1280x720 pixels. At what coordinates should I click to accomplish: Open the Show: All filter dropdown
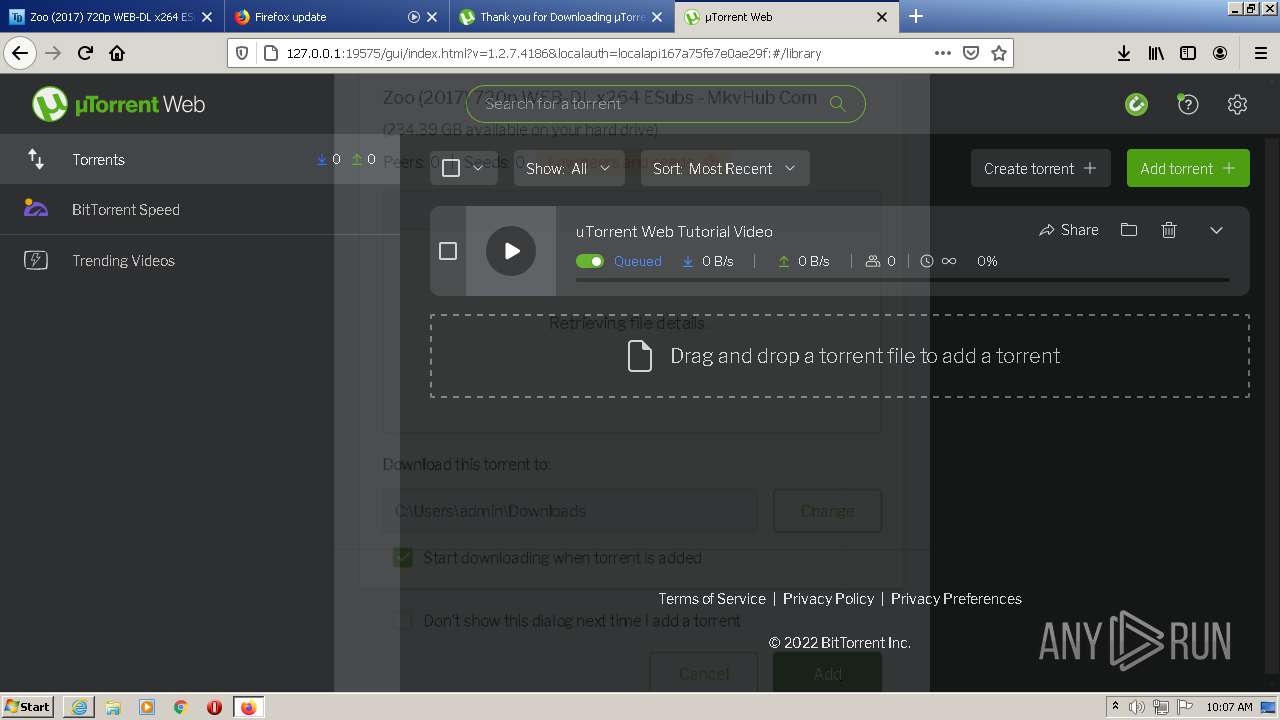coord(569,168)
